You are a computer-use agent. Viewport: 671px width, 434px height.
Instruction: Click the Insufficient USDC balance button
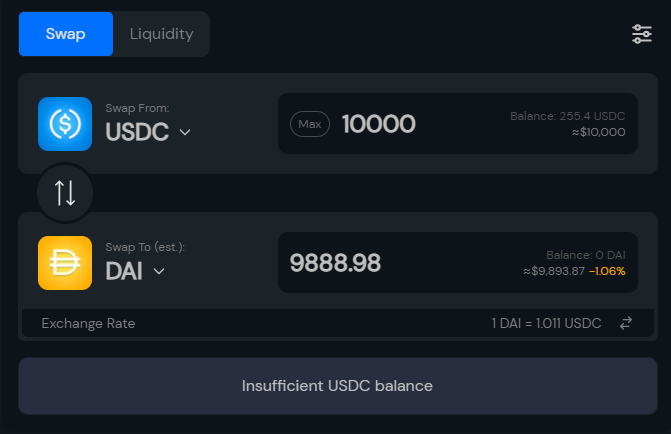(337, 385)
